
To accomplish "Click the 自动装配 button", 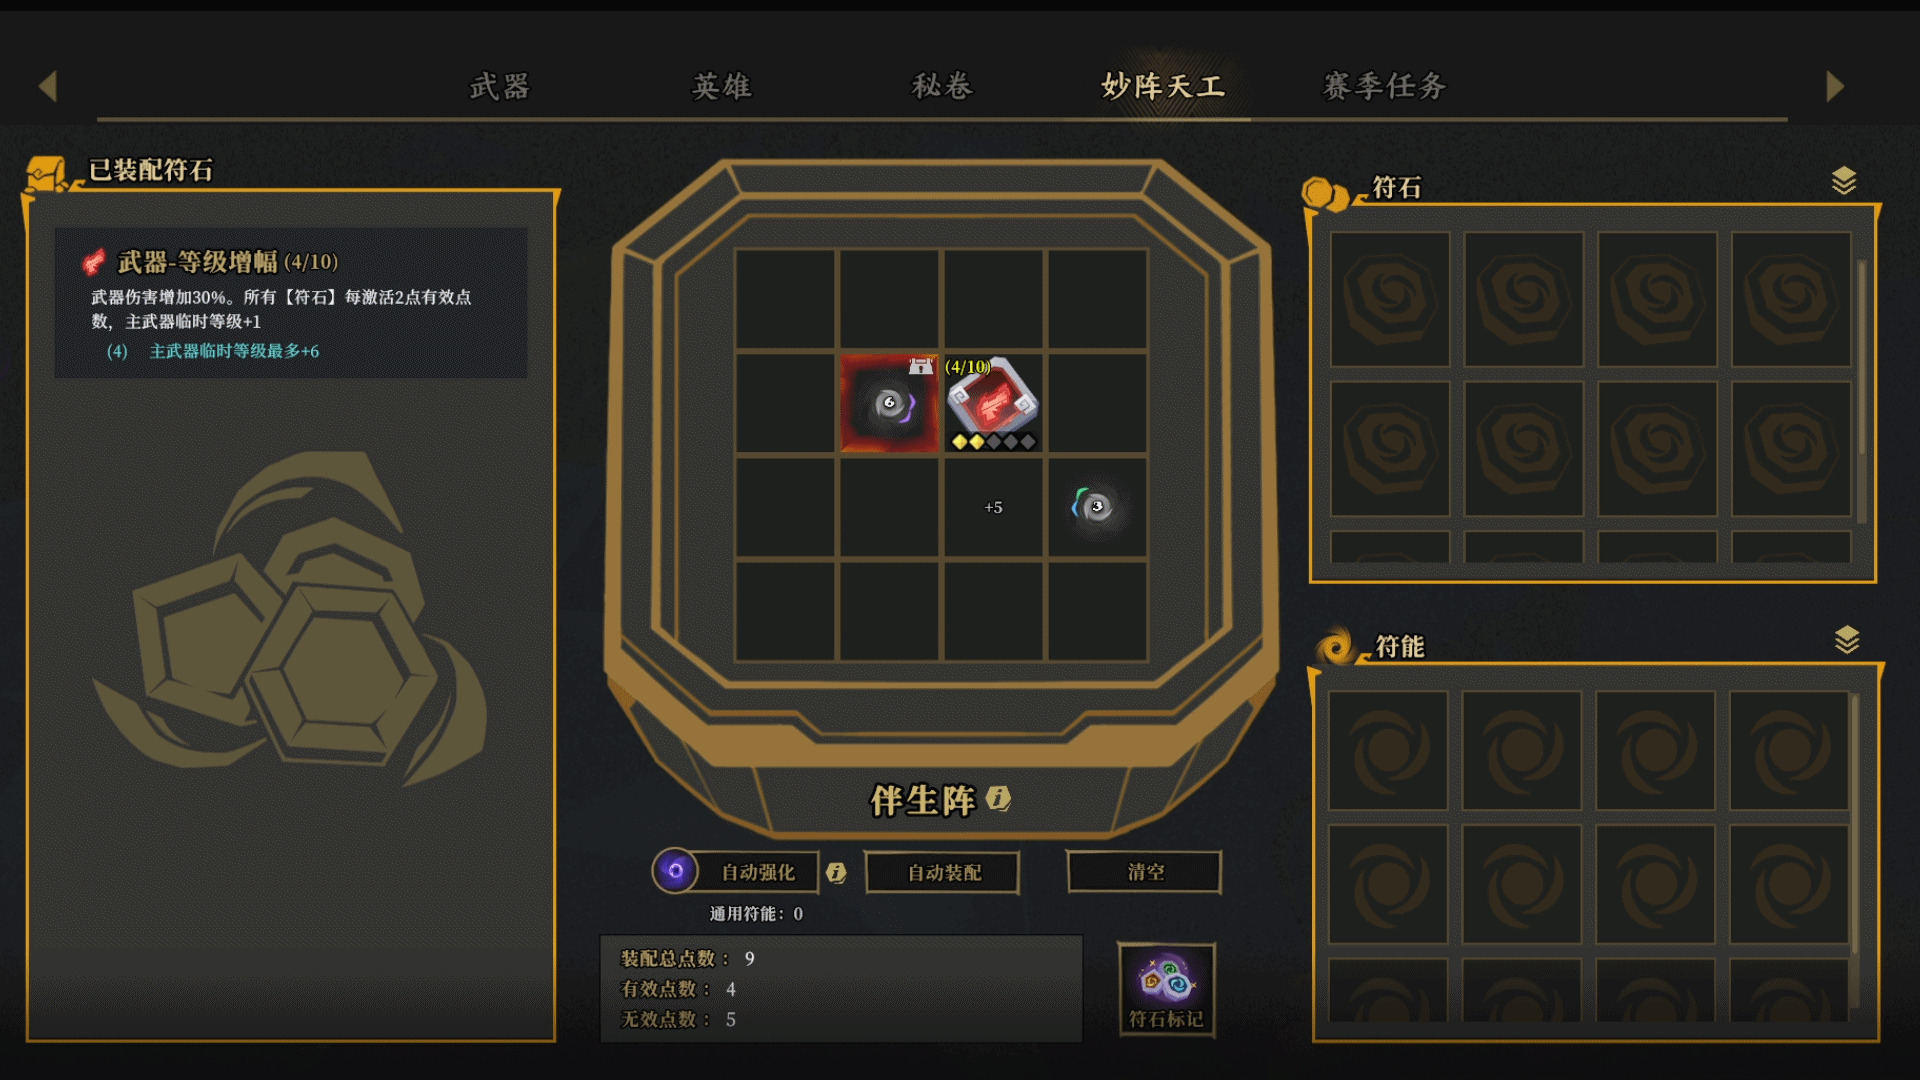I will [x=943, y=872].
